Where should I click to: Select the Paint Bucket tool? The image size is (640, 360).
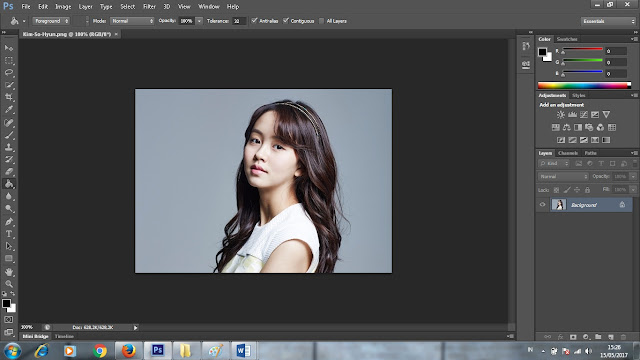9,184
